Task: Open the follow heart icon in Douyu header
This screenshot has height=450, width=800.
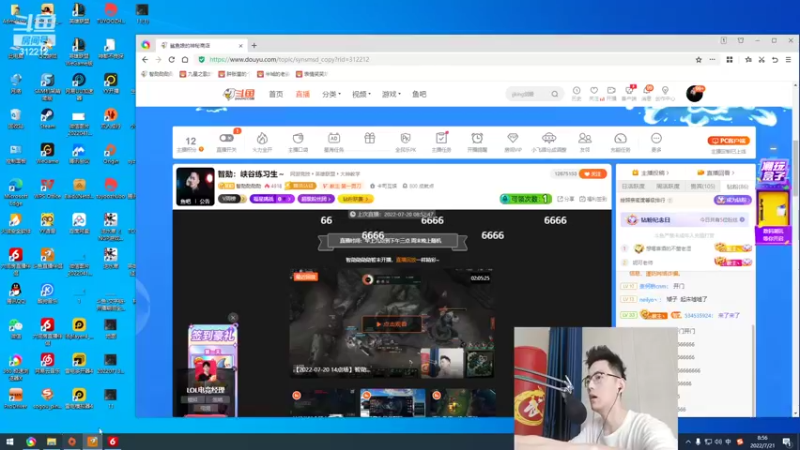Action: 594,93
